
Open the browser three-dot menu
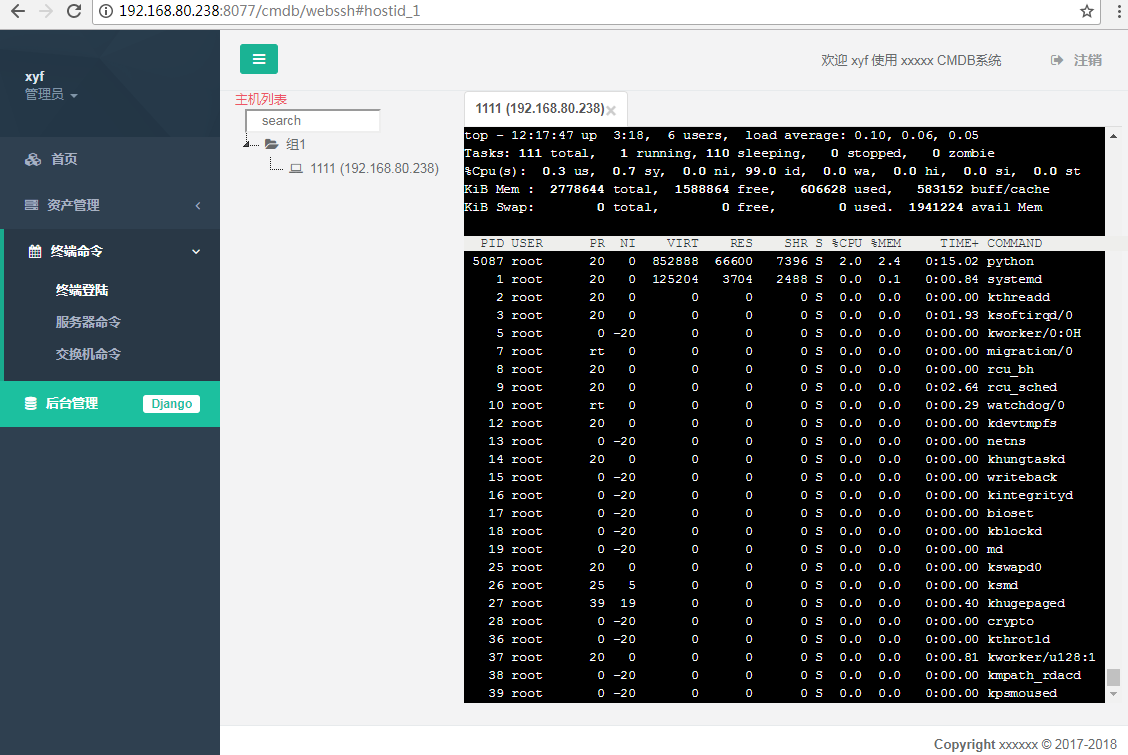tap(1119, 12)
